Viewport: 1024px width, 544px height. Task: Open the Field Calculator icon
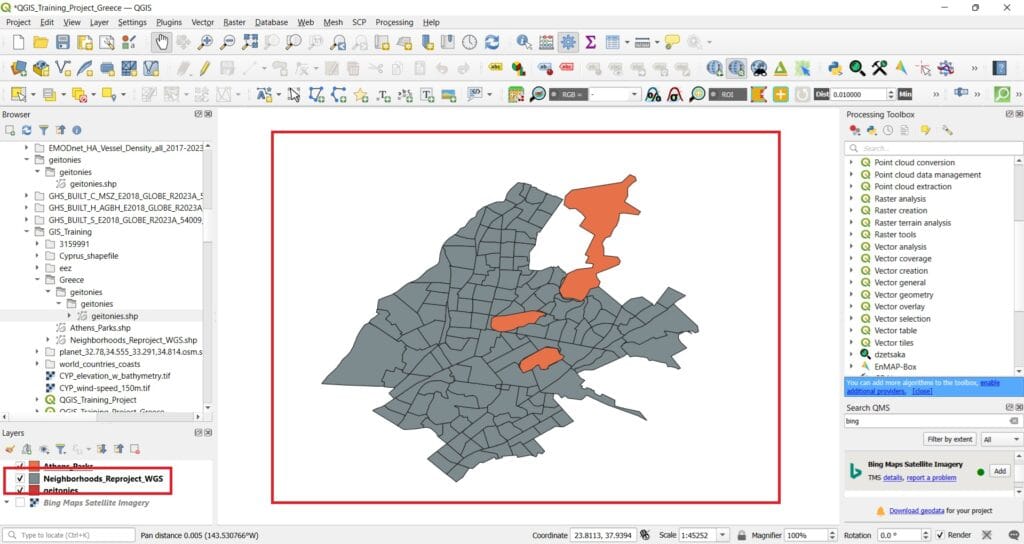pyautogui.click(x=546, y=42)
